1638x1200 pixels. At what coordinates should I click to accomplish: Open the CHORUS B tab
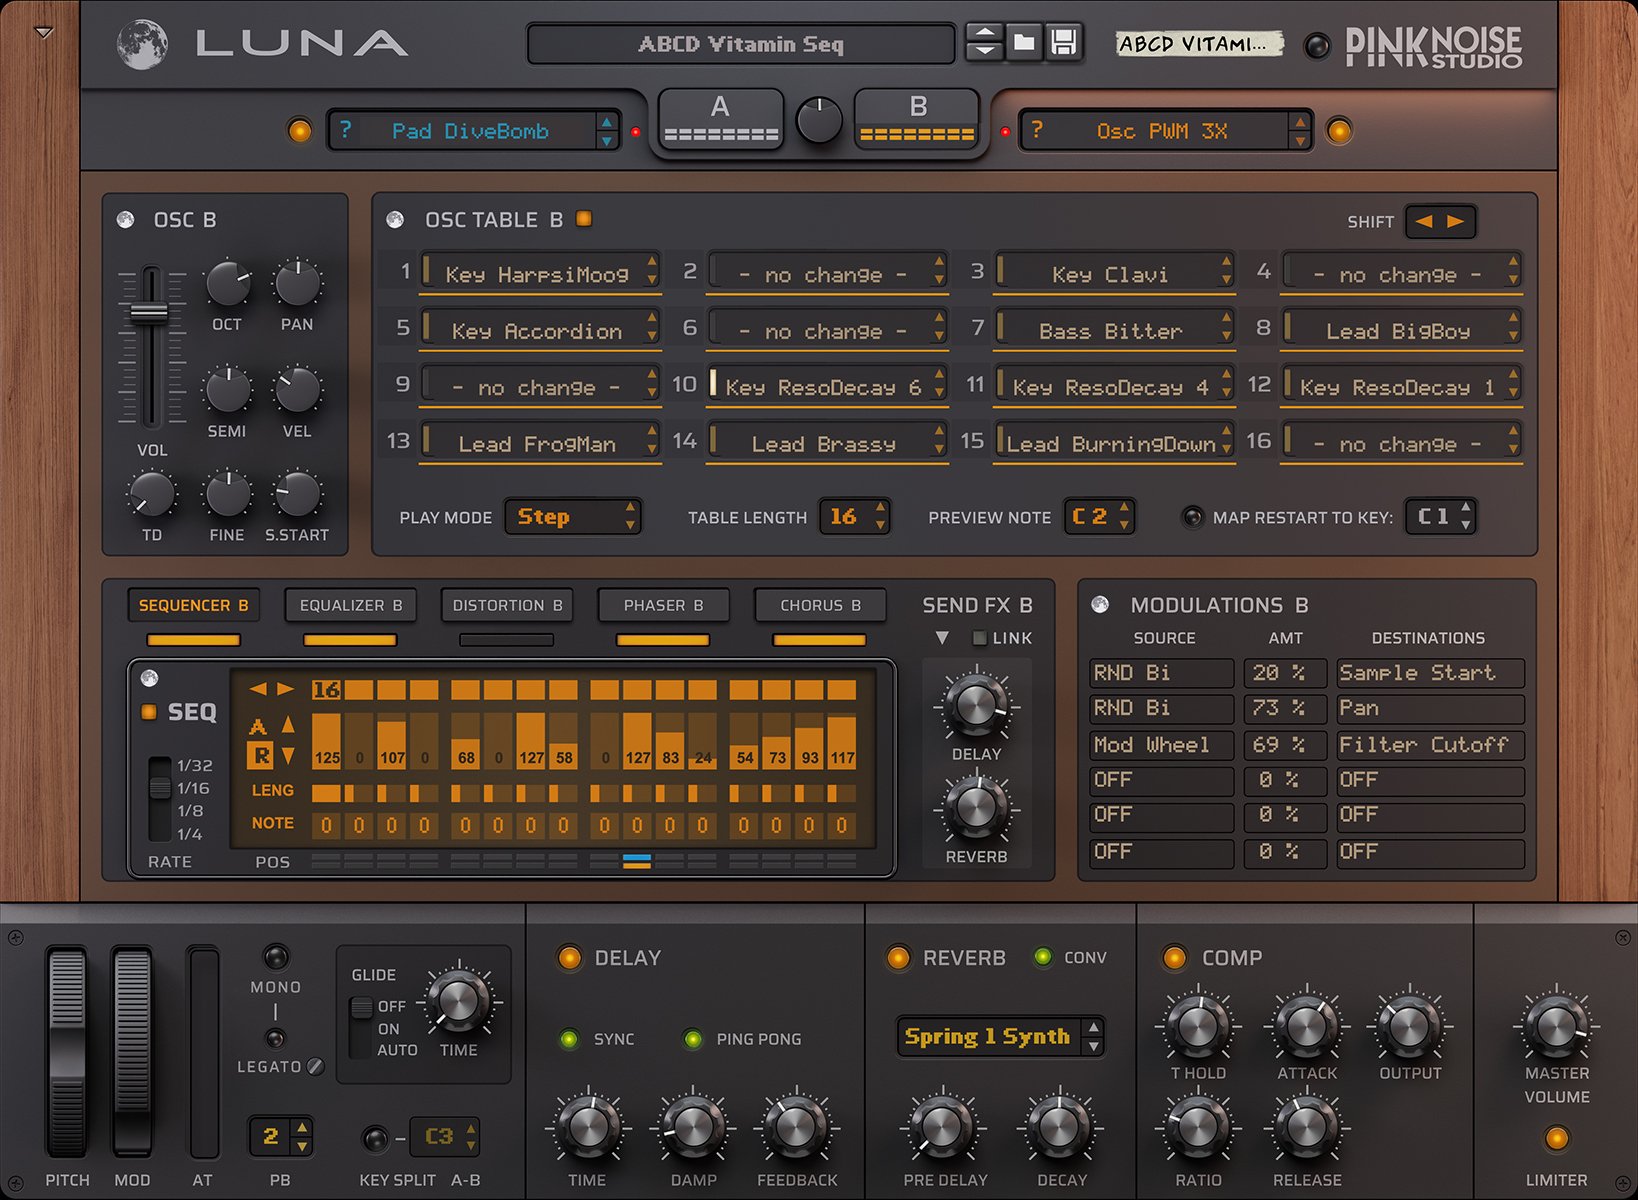pyautogui.click(x=820, y=605)
